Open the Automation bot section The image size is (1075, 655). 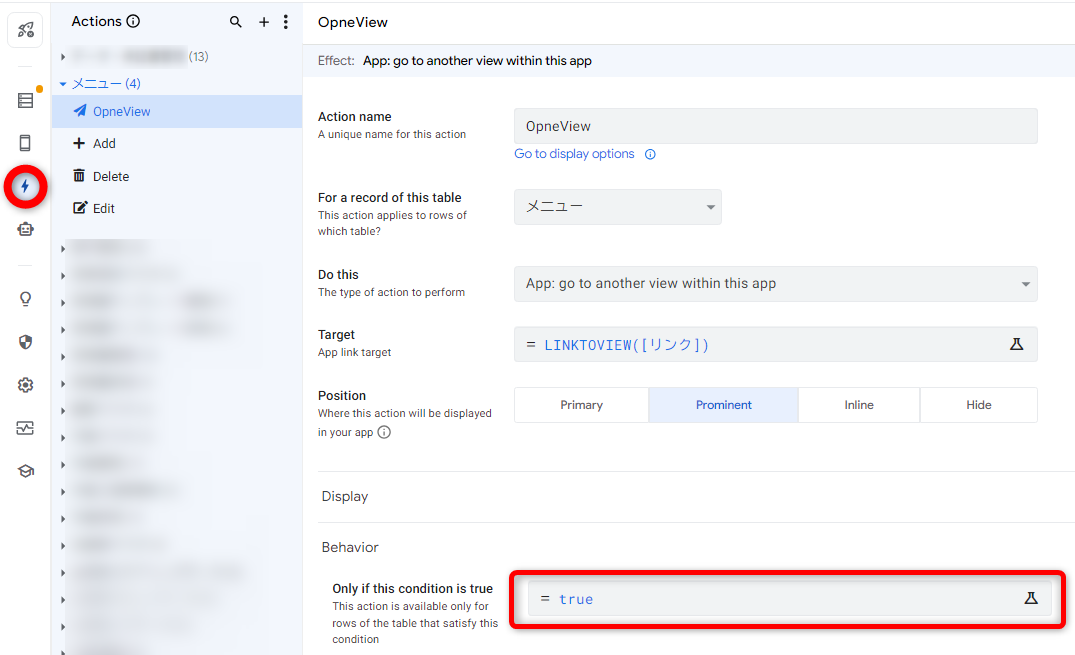click(x=26, y=228)
